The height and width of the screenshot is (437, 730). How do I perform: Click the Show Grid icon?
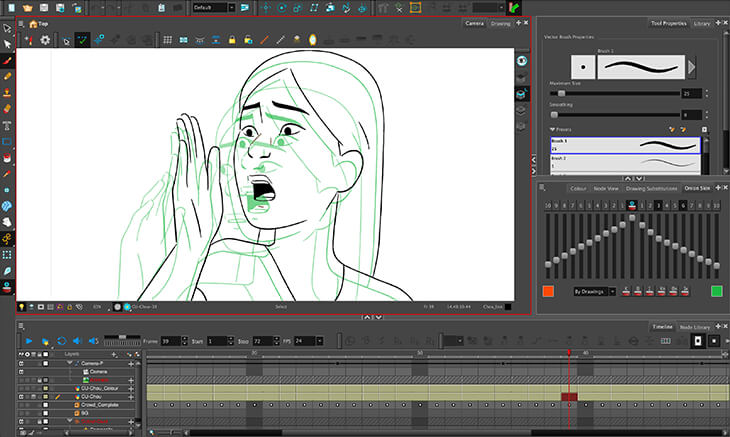click(x=167, y=40)
